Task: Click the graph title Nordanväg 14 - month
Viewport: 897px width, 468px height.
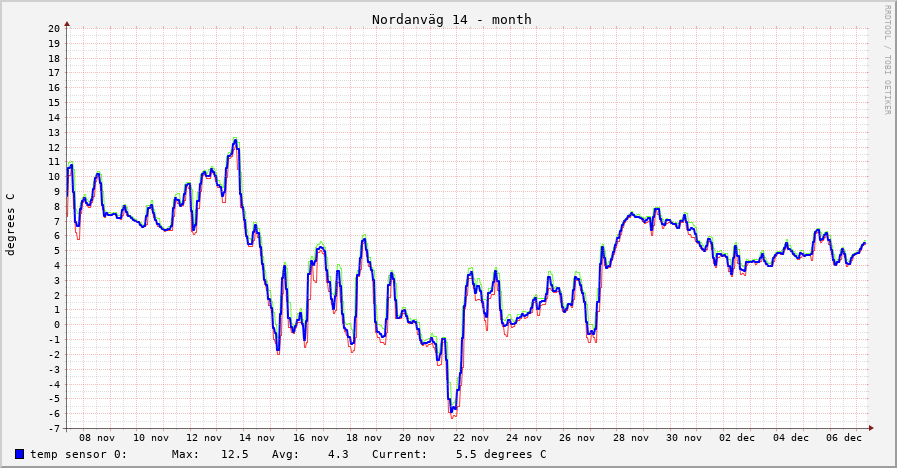Action: 451,19
